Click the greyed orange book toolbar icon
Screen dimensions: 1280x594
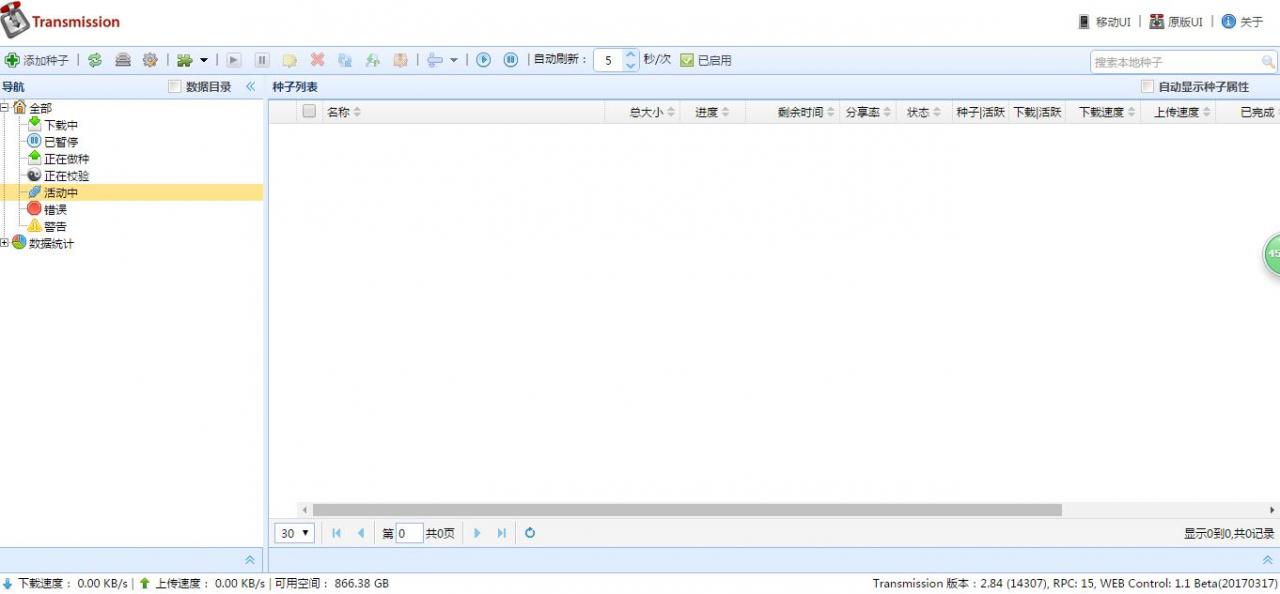click(400, 60)
